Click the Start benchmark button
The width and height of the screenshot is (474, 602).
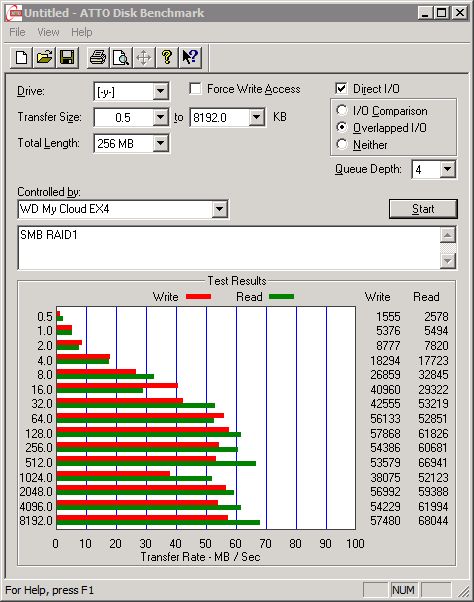point(423,209)
